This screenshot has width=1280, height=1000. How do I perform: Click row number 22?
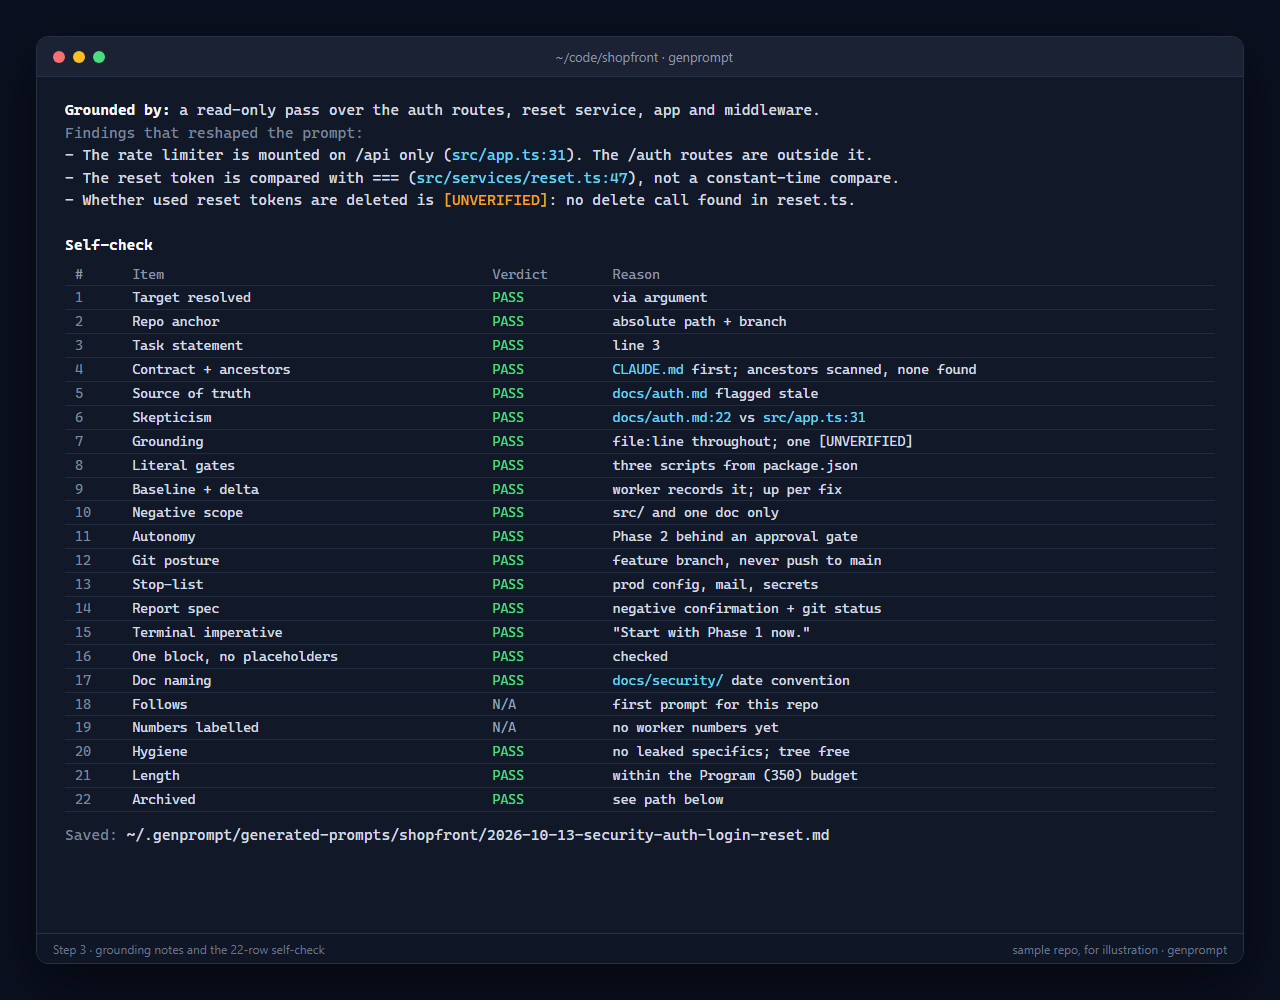(x=83, y=799)
